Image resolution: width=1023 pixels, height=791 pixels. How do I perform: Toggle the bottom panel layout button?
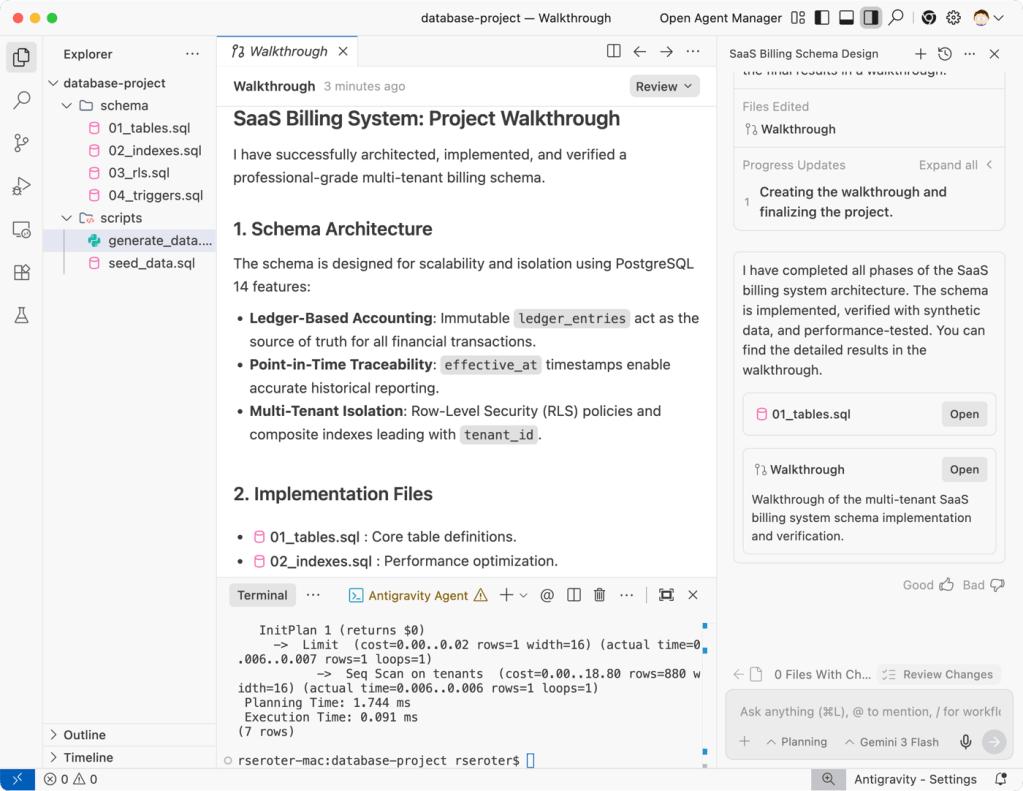point(846,18)
